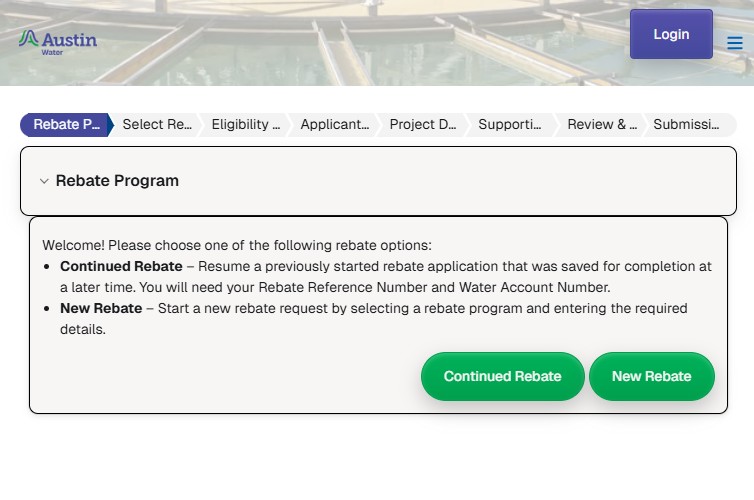
Task: Open the Supporti... step
Action: [x=510, y=125]
